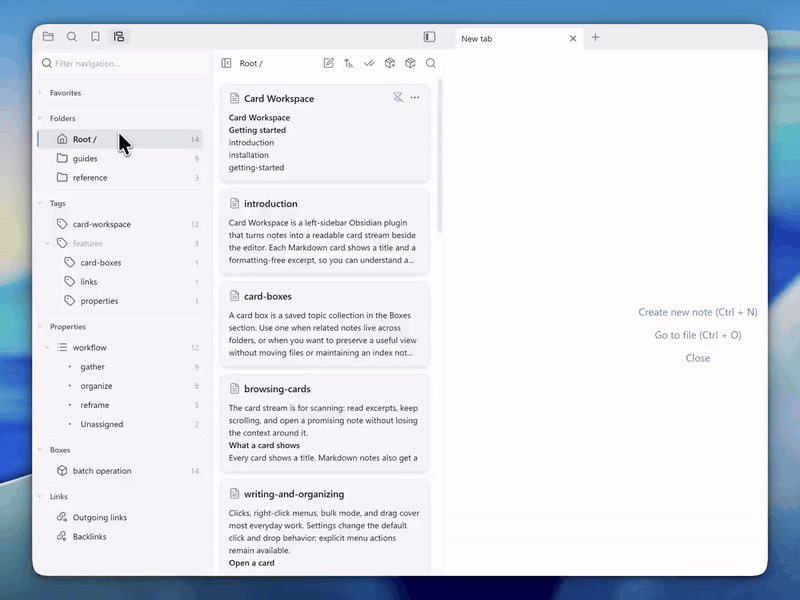Image resolution: width=800 pixels, height=600 pixels.
Task: Open the Card Workspace card's more options
Action: coord(415,97)
